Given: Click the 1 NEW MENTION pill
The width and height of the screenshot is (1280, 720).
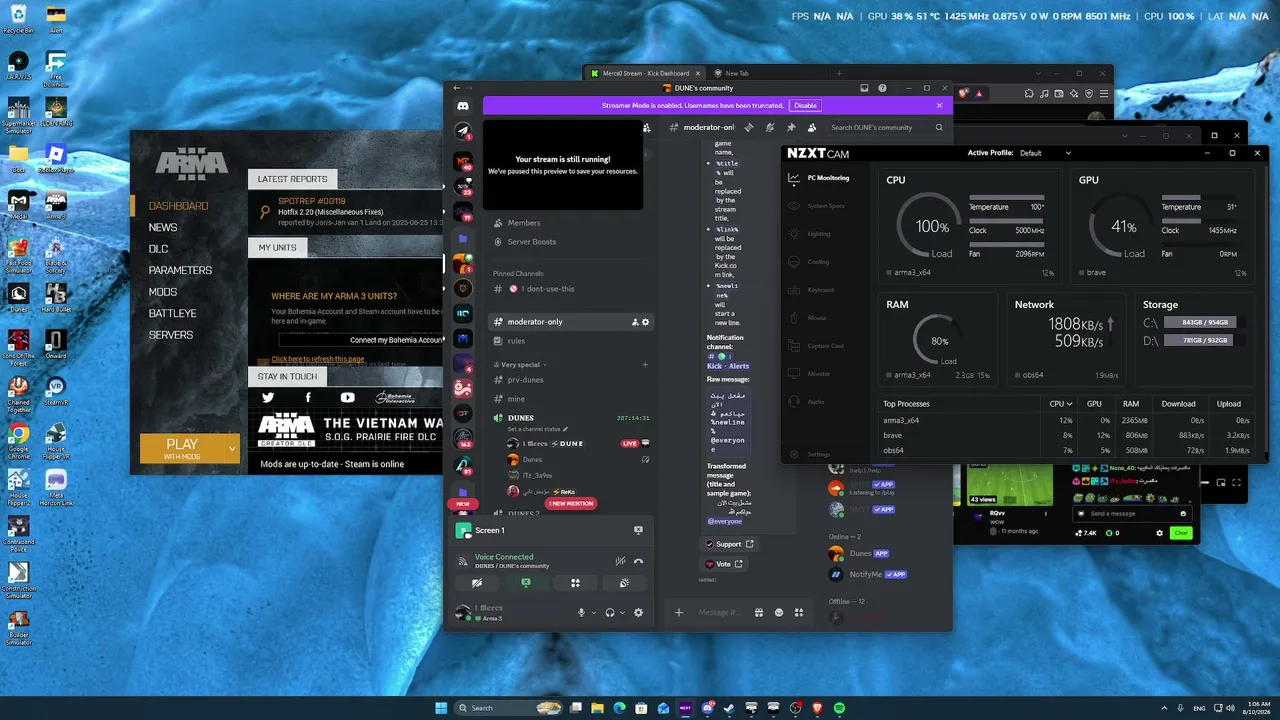Looking at the screenshot, I should coord(571,503).
